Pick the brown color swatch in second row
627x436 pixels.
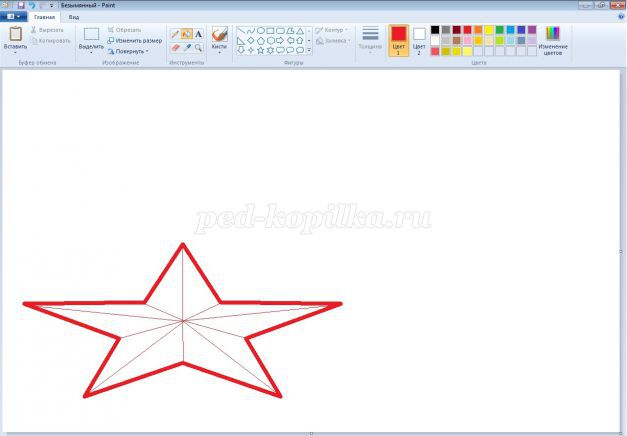[457, 40]
